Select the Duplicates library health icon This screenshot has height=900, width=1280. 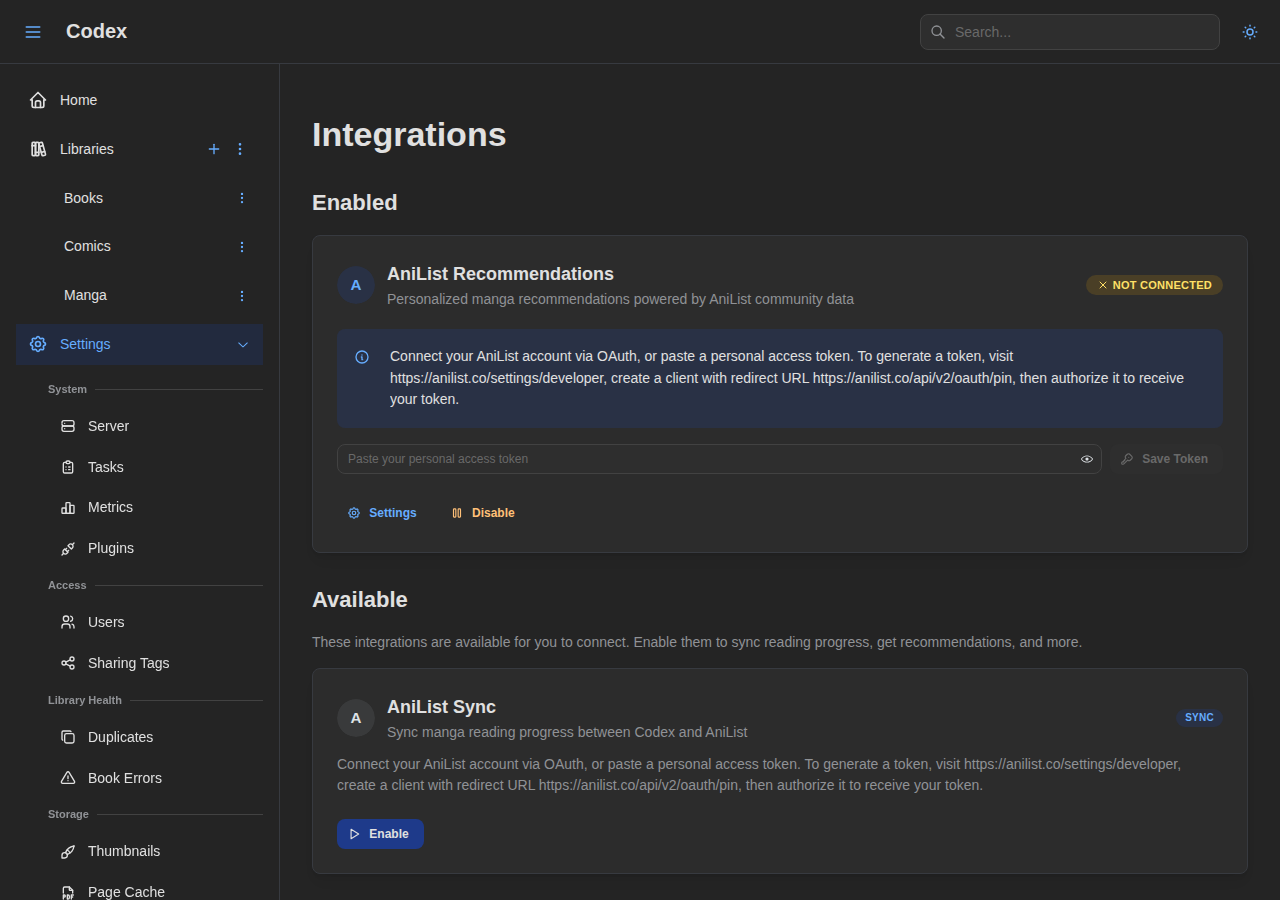click(x=67, y=737)
